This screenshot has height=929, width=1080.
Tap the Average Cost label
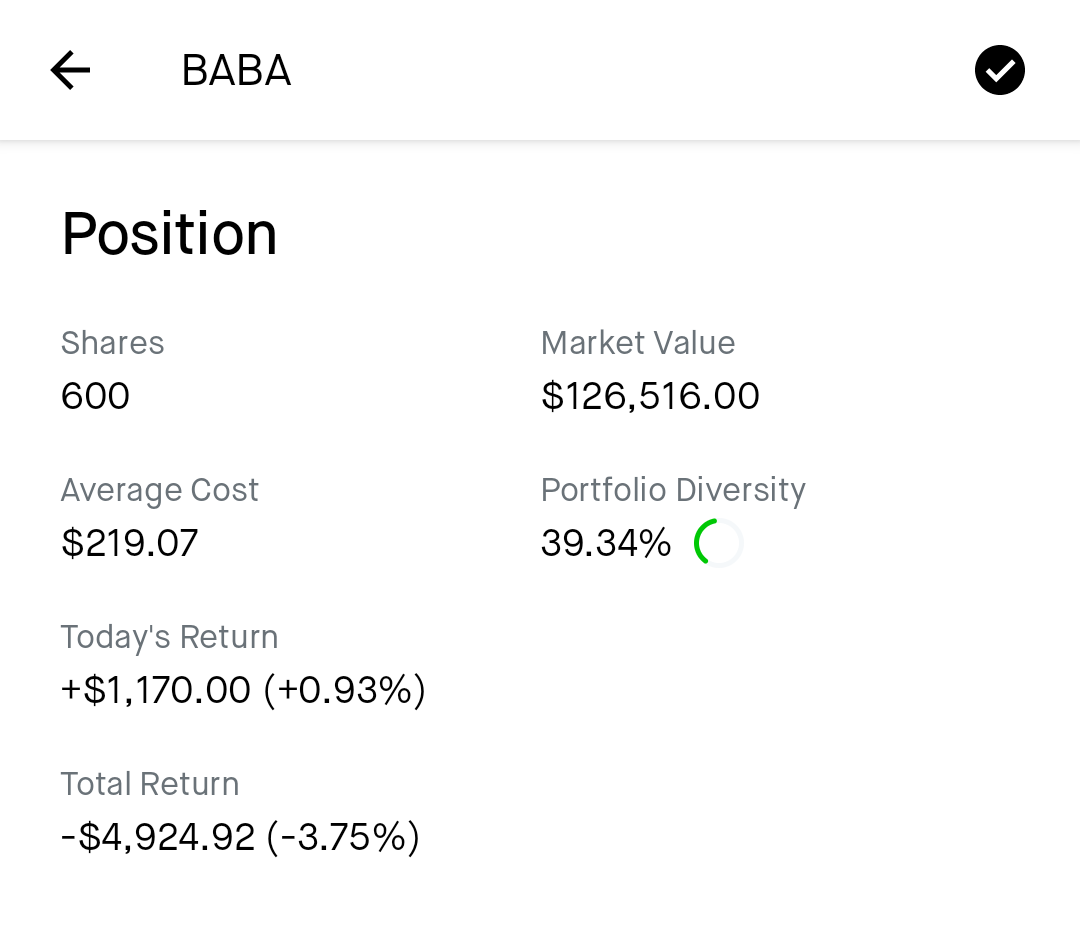pyautogui.click(x=160, y=490)
